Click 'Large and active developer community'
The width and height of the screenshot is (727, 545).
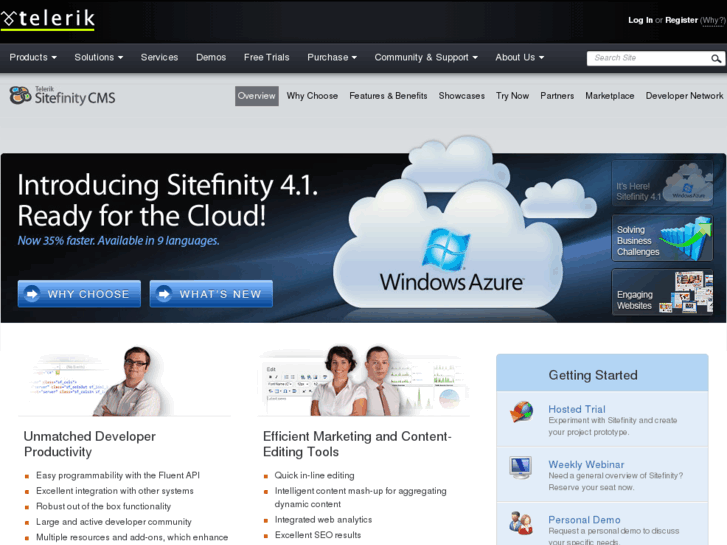[x=114, y=522]
